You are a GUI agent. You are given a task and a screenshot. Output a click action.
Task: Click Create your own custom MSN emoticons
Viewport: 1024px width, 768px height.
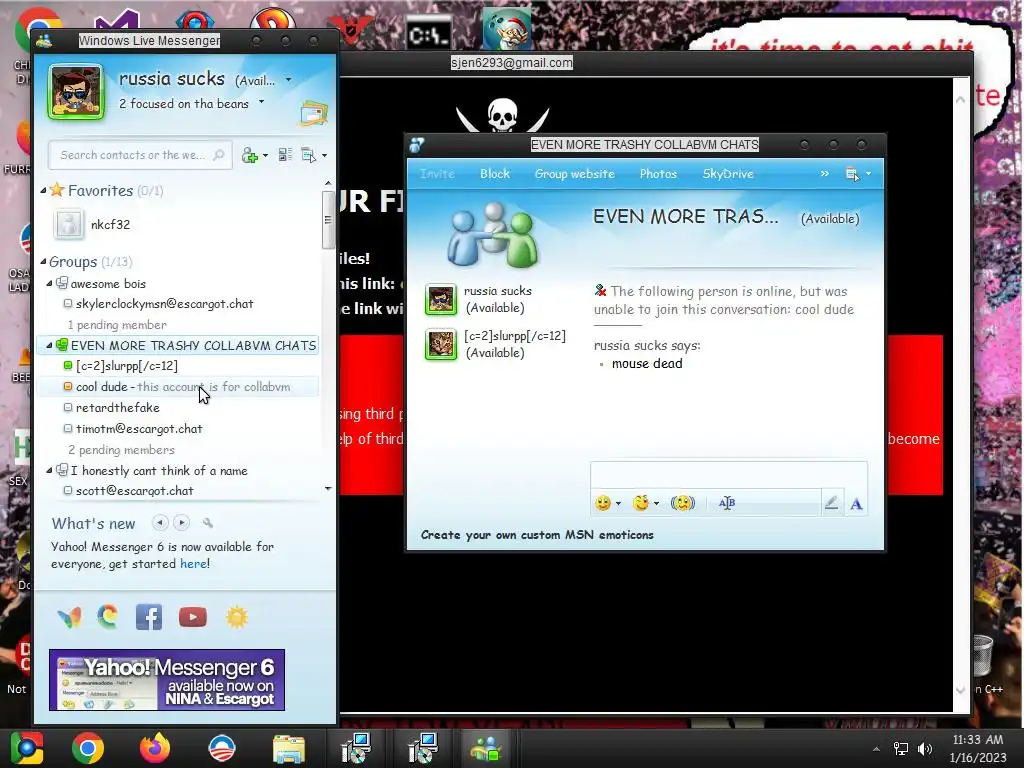point(537,535)
